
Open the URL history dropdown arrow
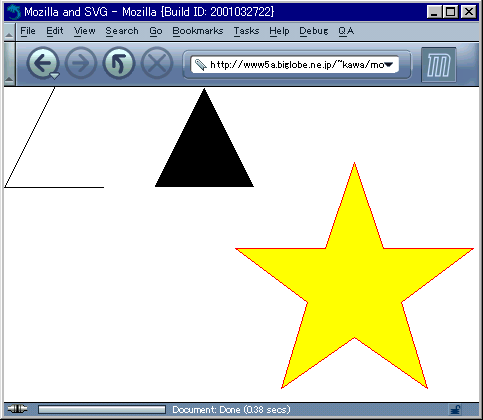[x=389, y=65]
